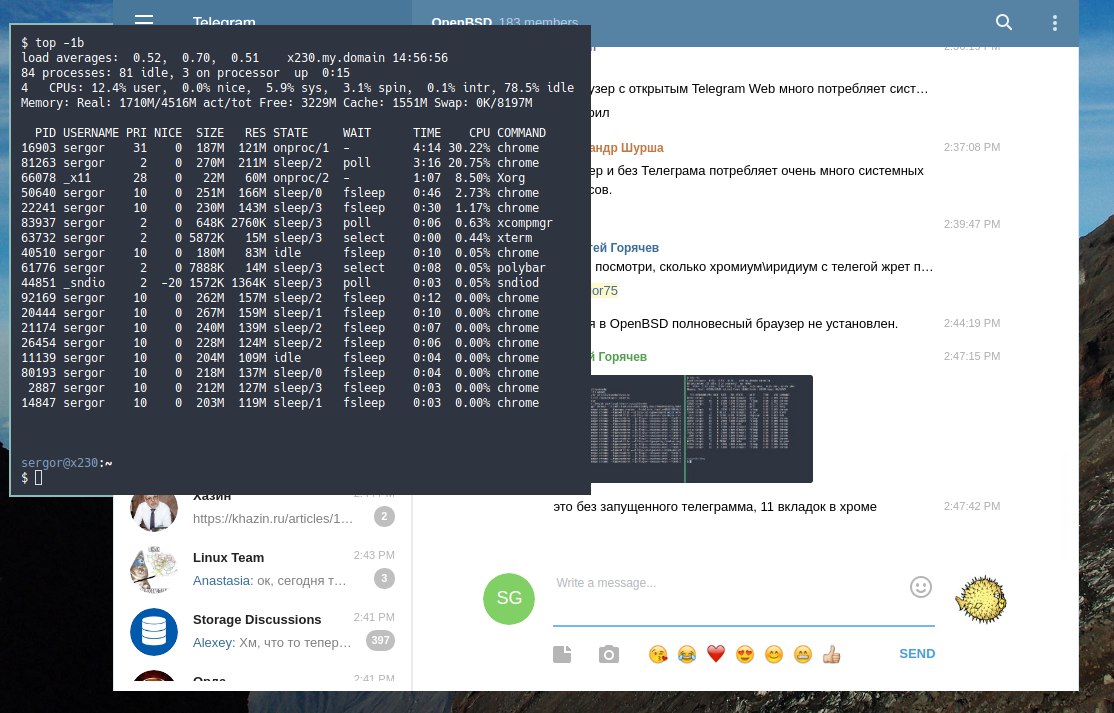Insert the kissing face emoji
This screenshot has height=713, width=1114.
pos(658,654)
